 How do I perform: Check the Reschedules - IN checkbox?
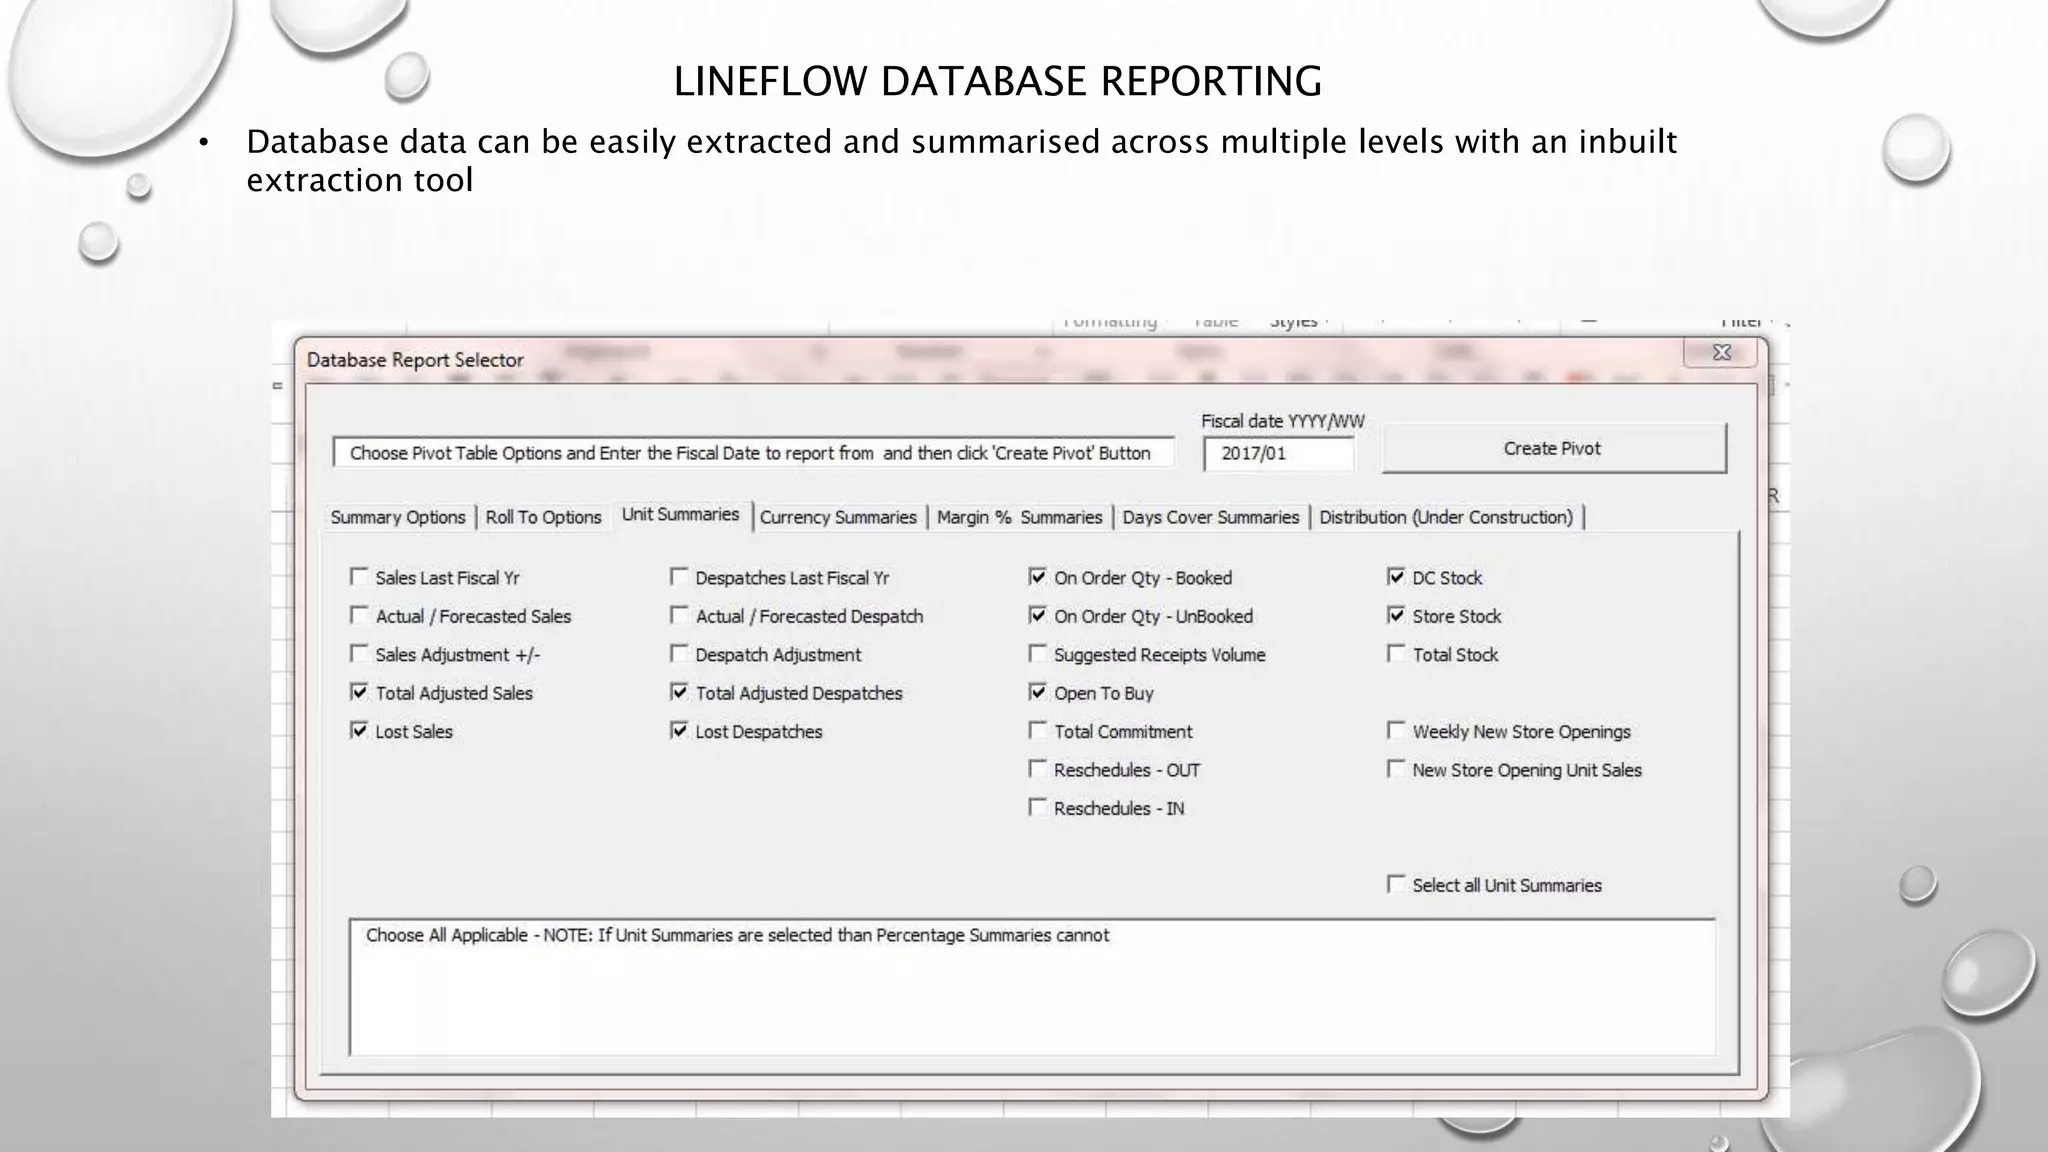click(1038, 807)
